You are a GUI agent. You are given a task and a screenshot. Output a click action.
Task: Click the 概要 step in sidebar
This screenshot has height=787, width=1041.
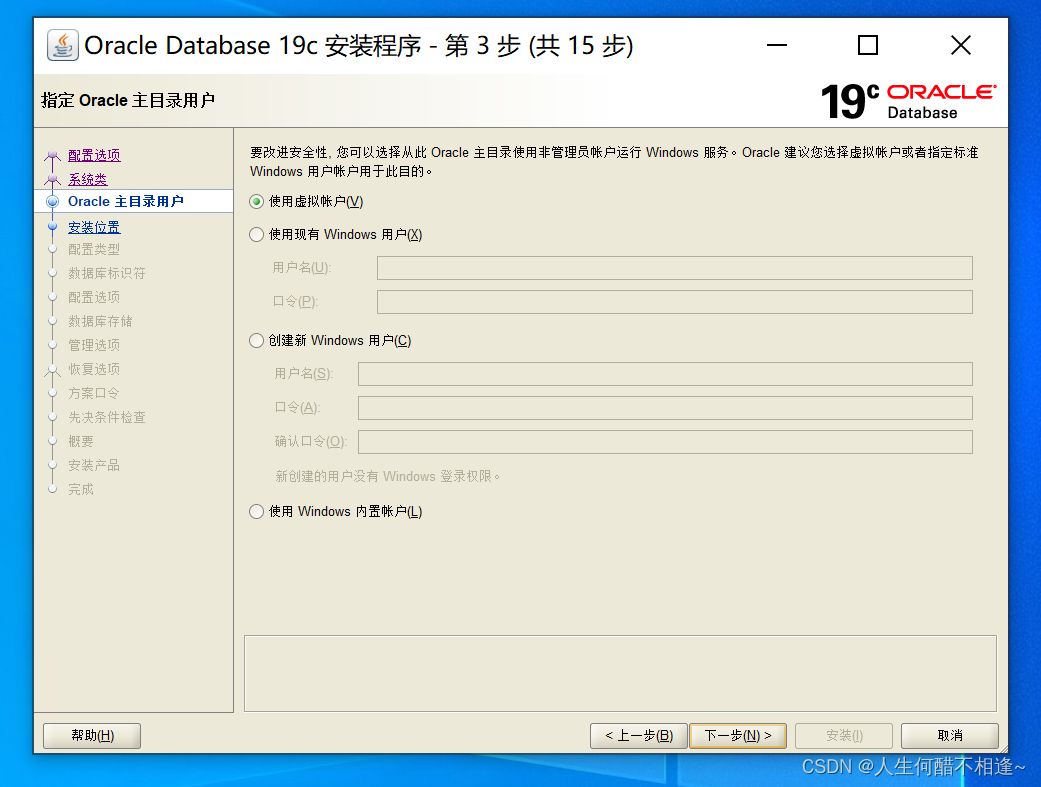pos(80,441)
